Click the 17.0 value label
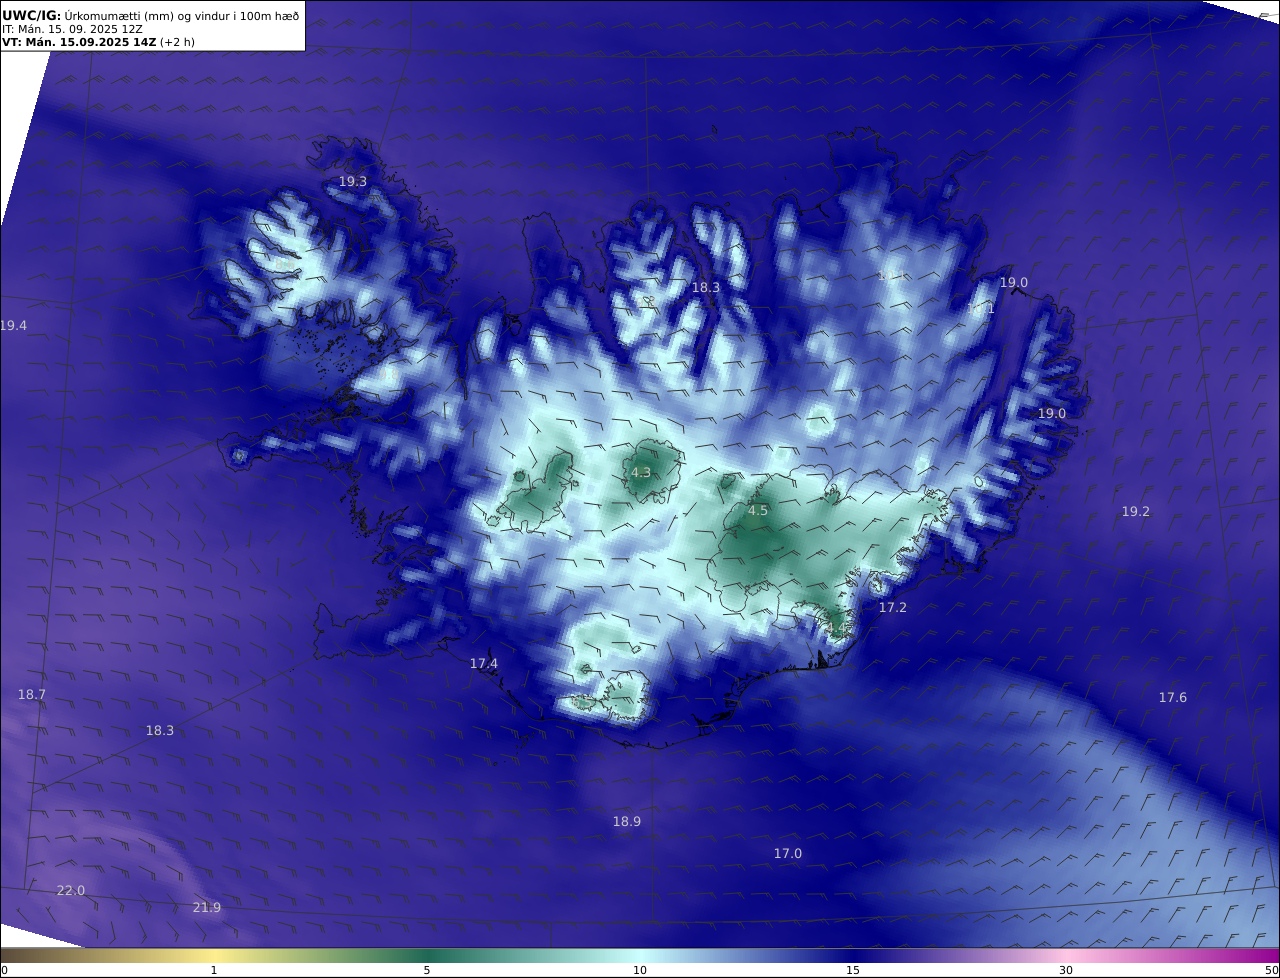 [787, 853]
